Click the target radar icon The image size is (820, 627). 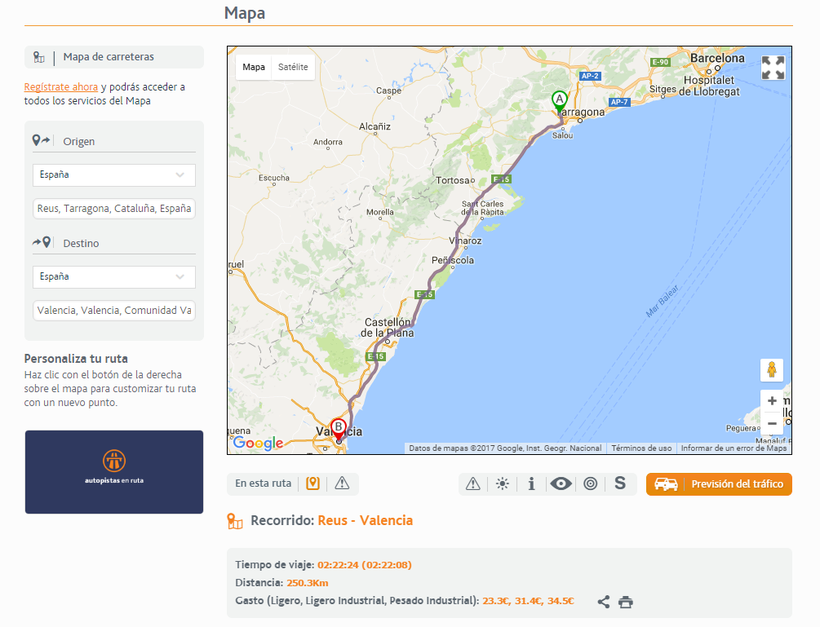click(x=590, y=484)
